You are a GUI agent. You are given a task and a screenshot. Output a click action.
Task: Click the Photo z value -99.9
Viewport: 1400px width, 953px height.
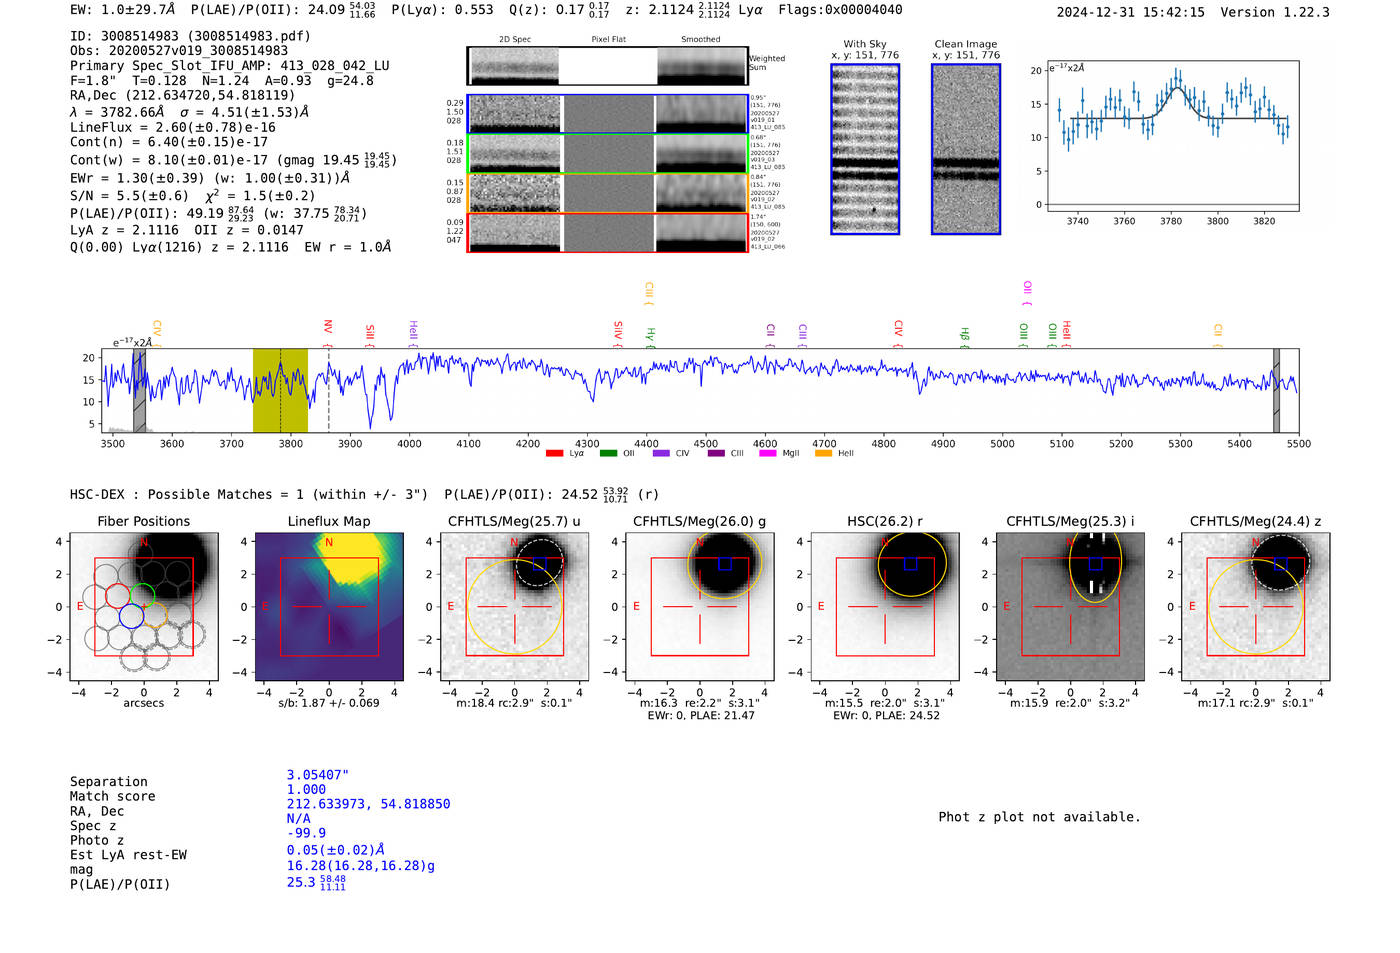pos(306,833)
